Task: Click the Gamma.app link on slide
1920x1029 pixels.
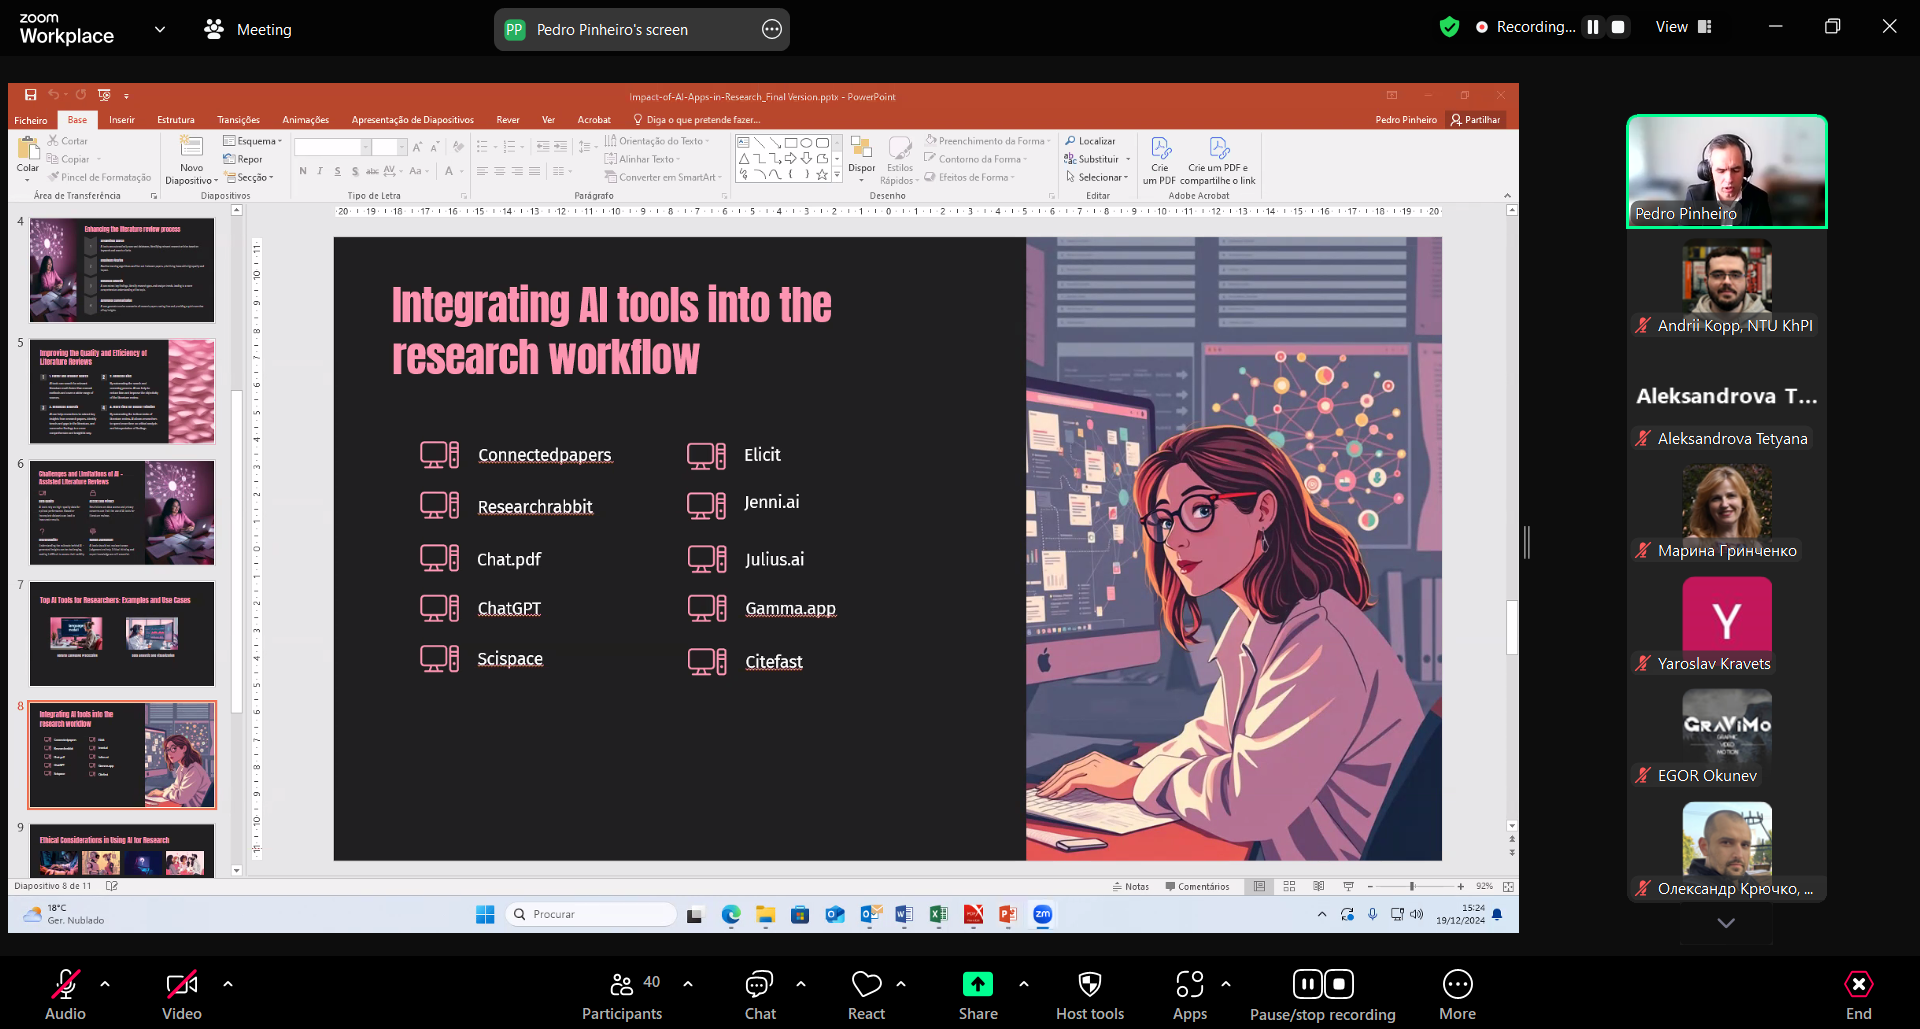Action: pyautogui.click(x=790, y=608)
